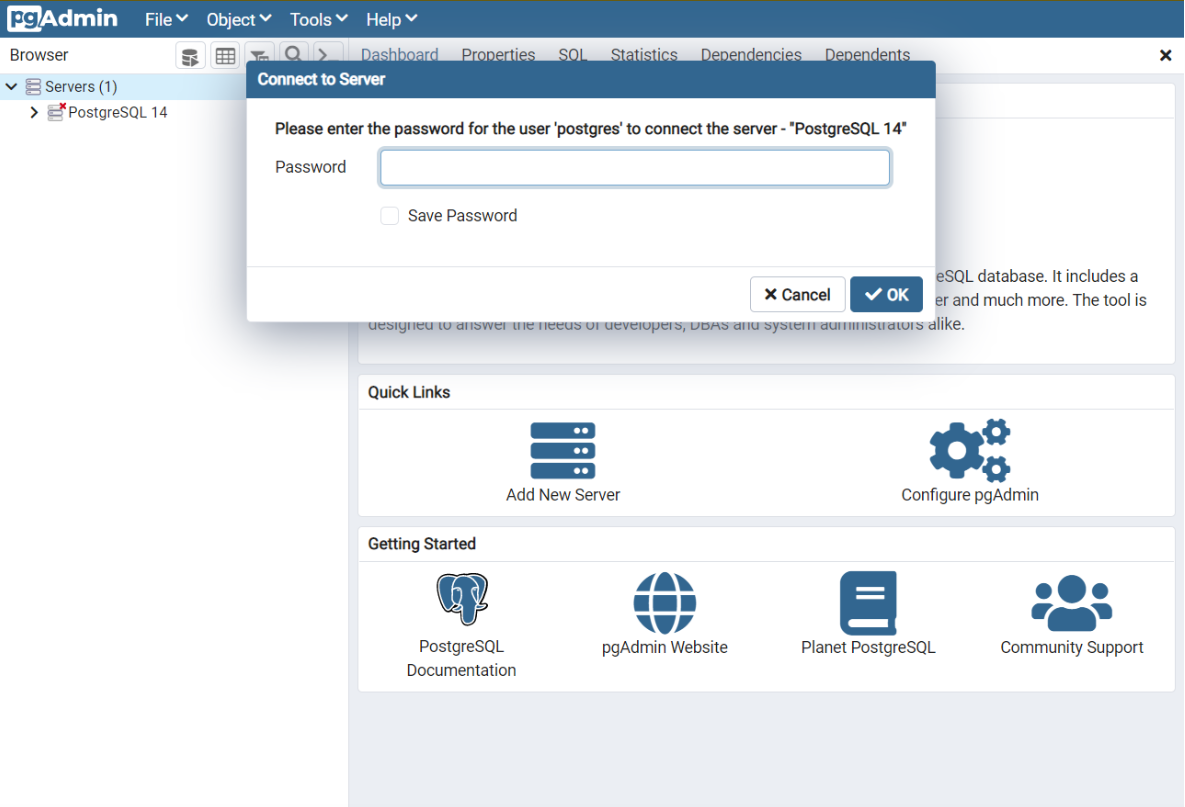Click the disconnected PostgreSQL 14 server icon
1185x807 pixels.
[x=56, y=113]
